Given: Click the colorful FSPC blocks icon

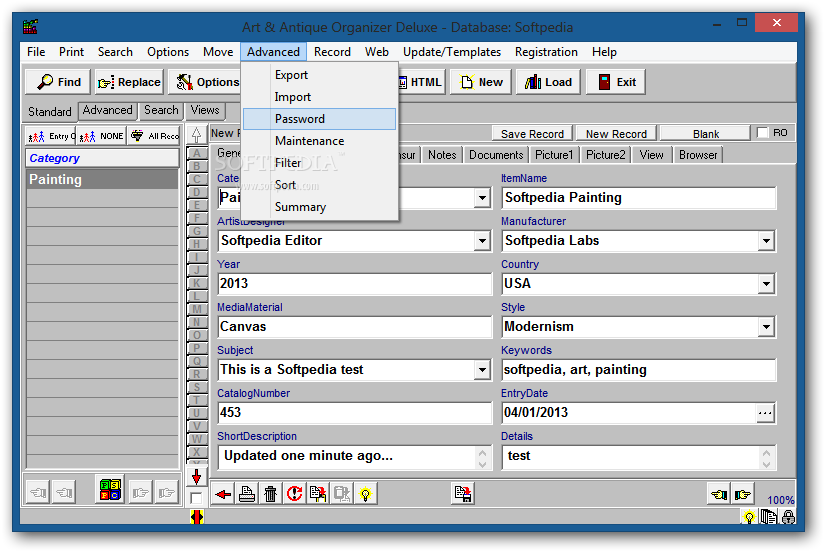Looking at the screenshot, I should [x=110, y=489].
